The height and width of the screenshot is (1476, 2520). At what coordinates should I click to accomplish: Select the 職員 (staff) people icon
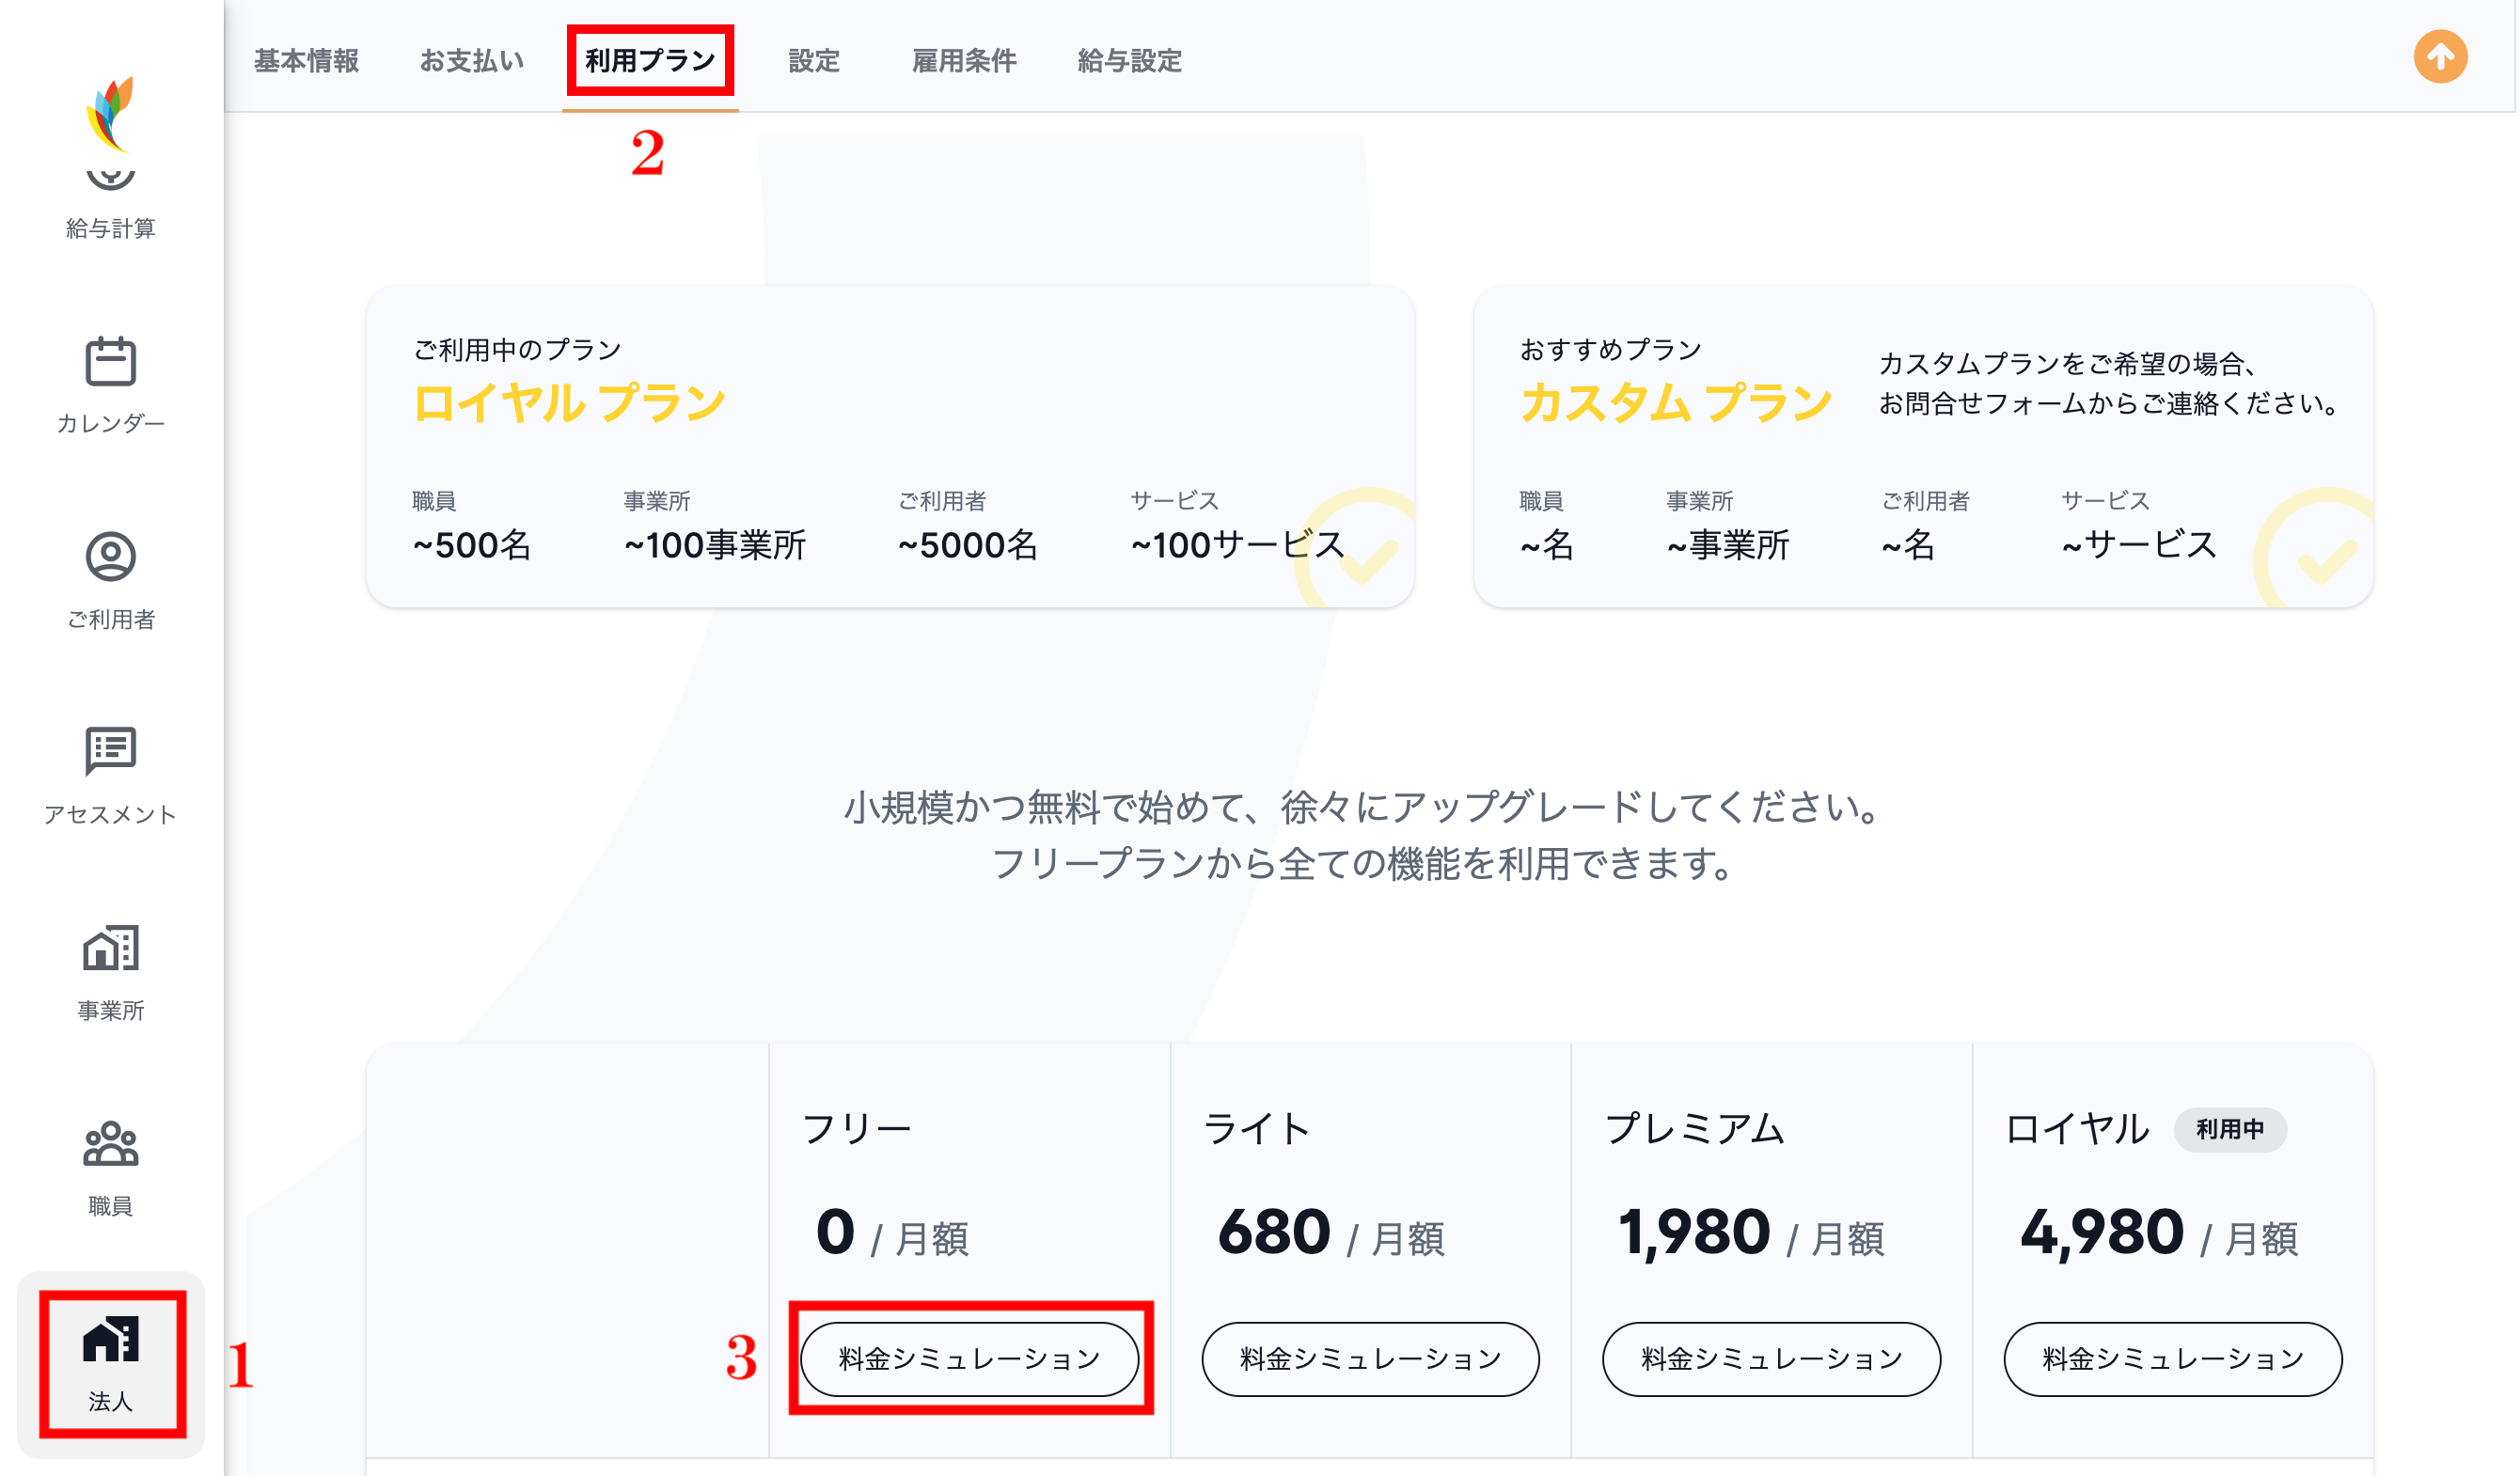click(112, 1145)
